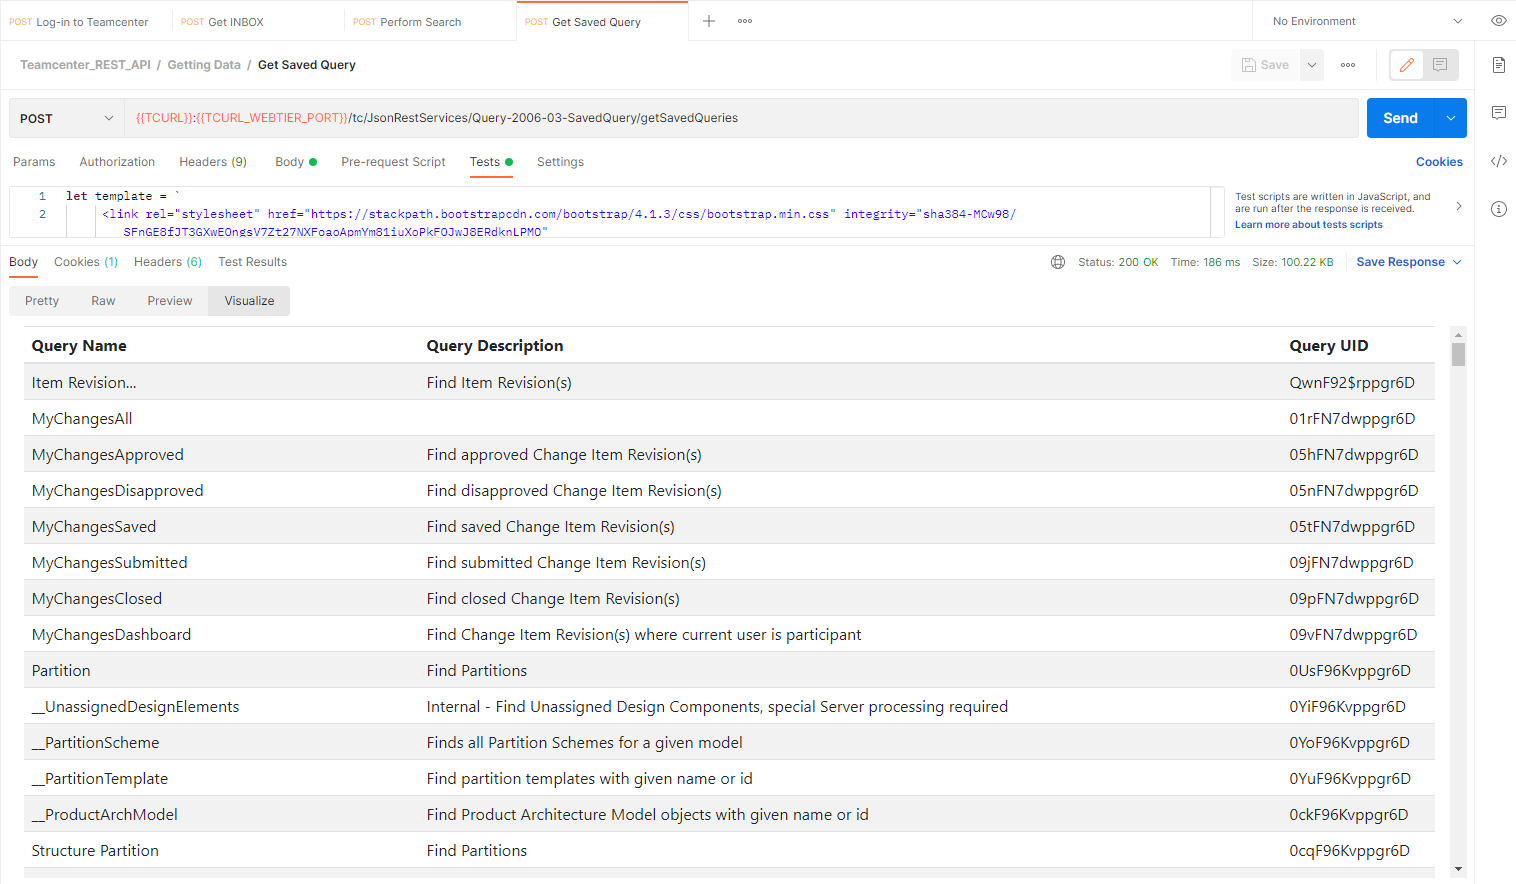This screenshot has width=1516, height=884.
Task: Click UID 05tFN7dwppgr6D cell
Action: click(1352, 527)
